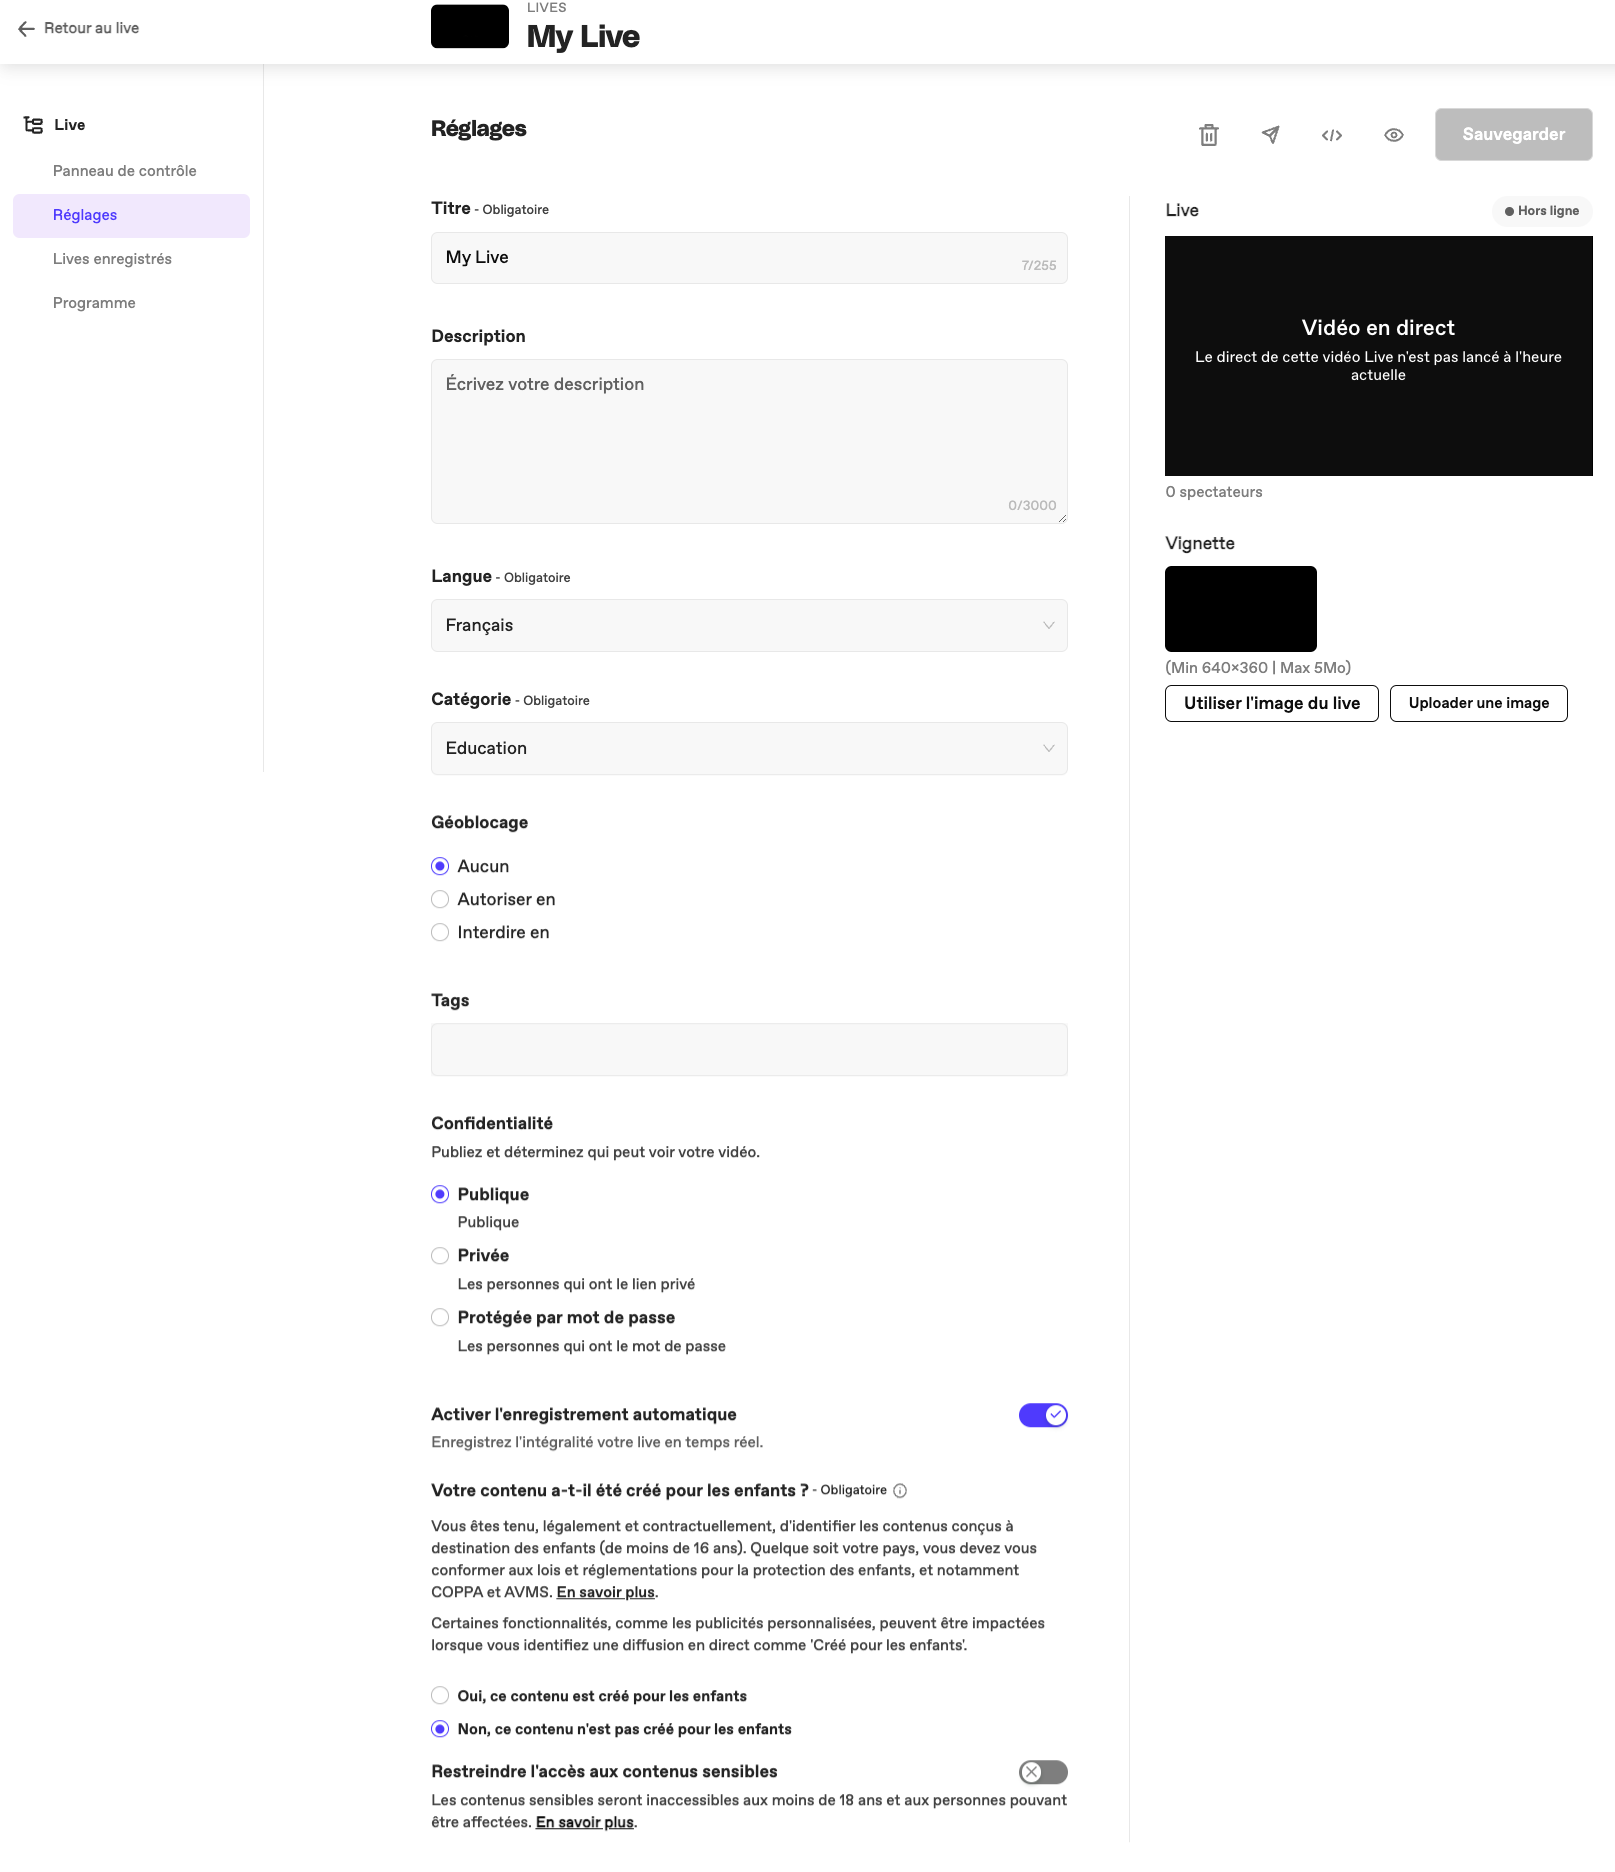Select Réglages in sidebar
Viewport: 1615px width, 1872px height.
click(x=131, y=215)
